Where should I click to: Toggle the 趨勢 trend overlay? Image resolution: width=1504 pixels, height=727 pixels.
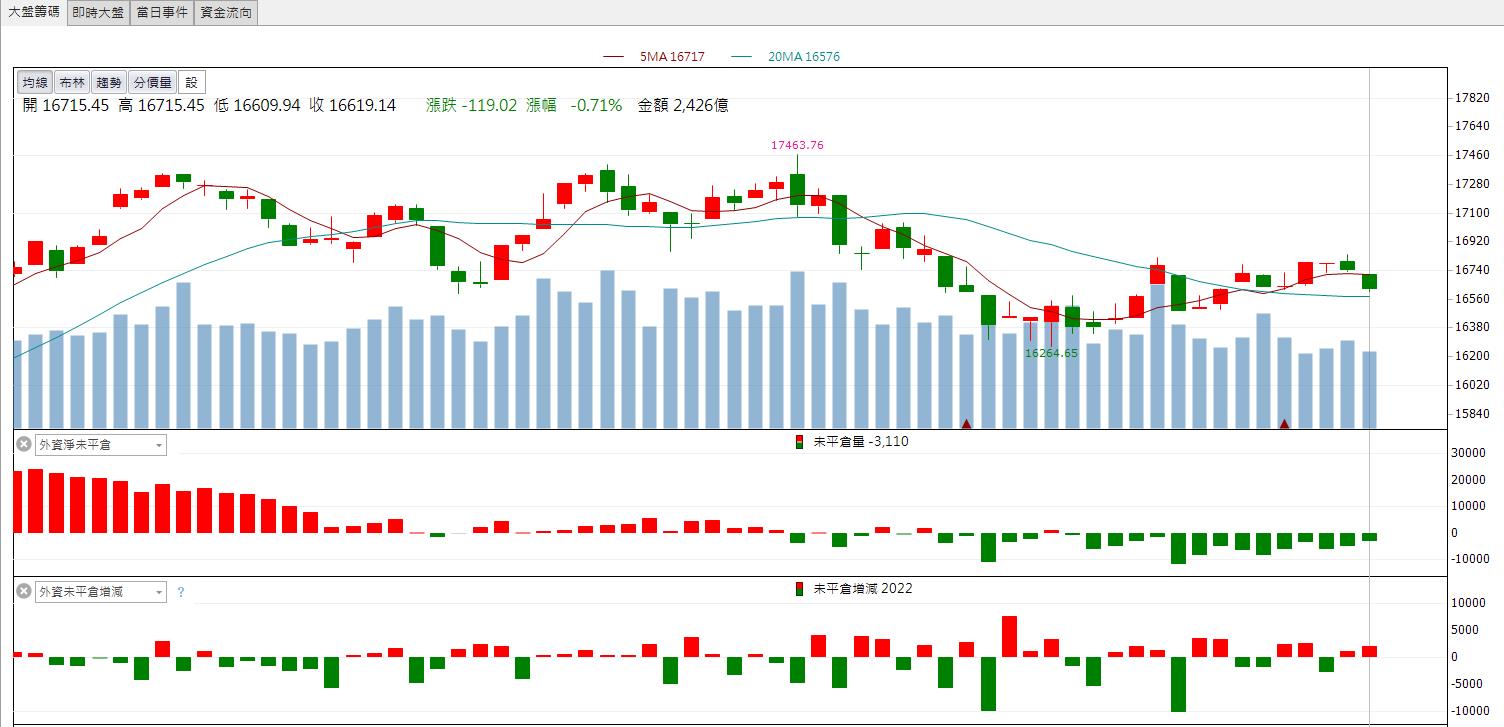pos(108,83)
